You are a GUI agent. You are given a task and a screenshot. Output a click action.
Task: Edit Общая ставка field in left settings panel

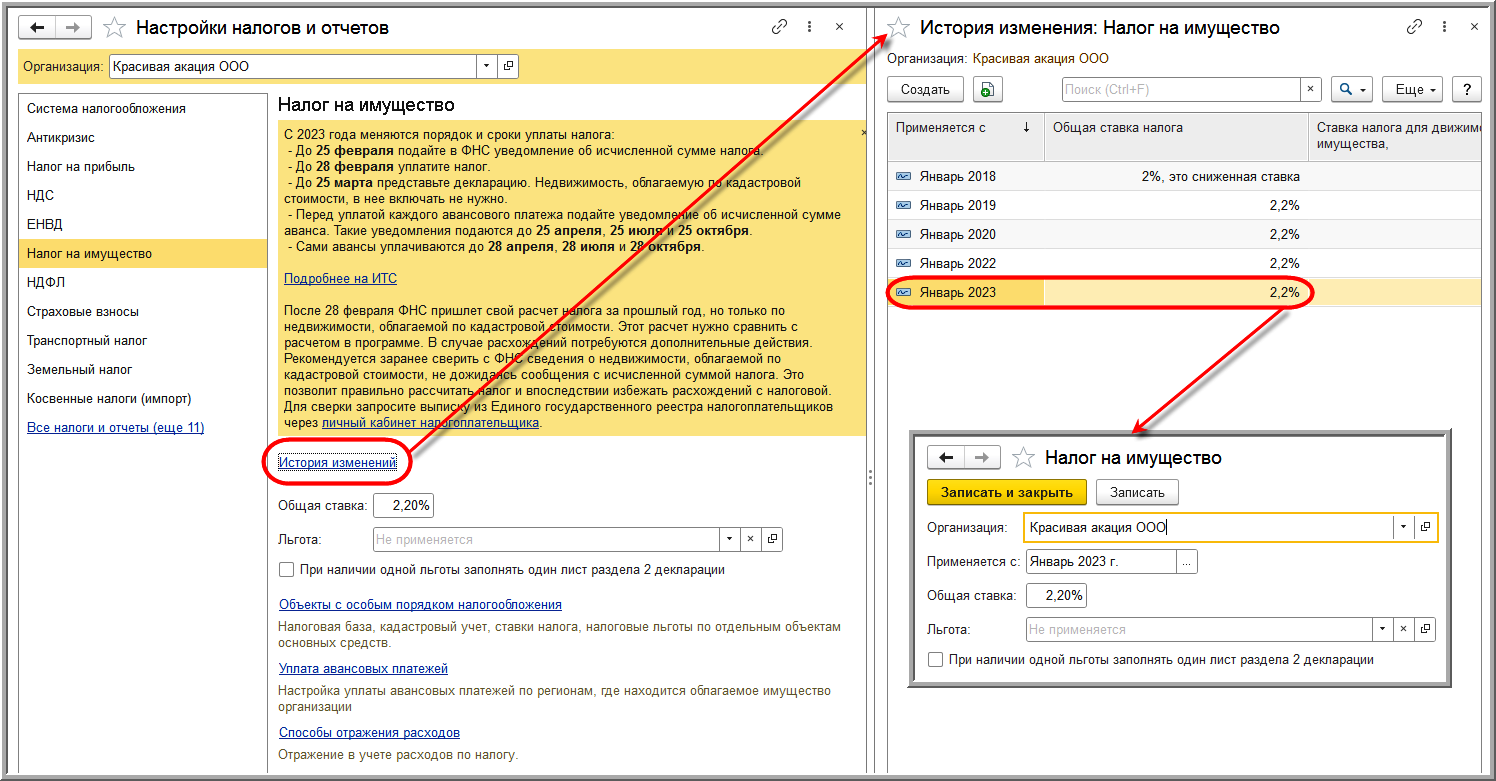[403, 506]
